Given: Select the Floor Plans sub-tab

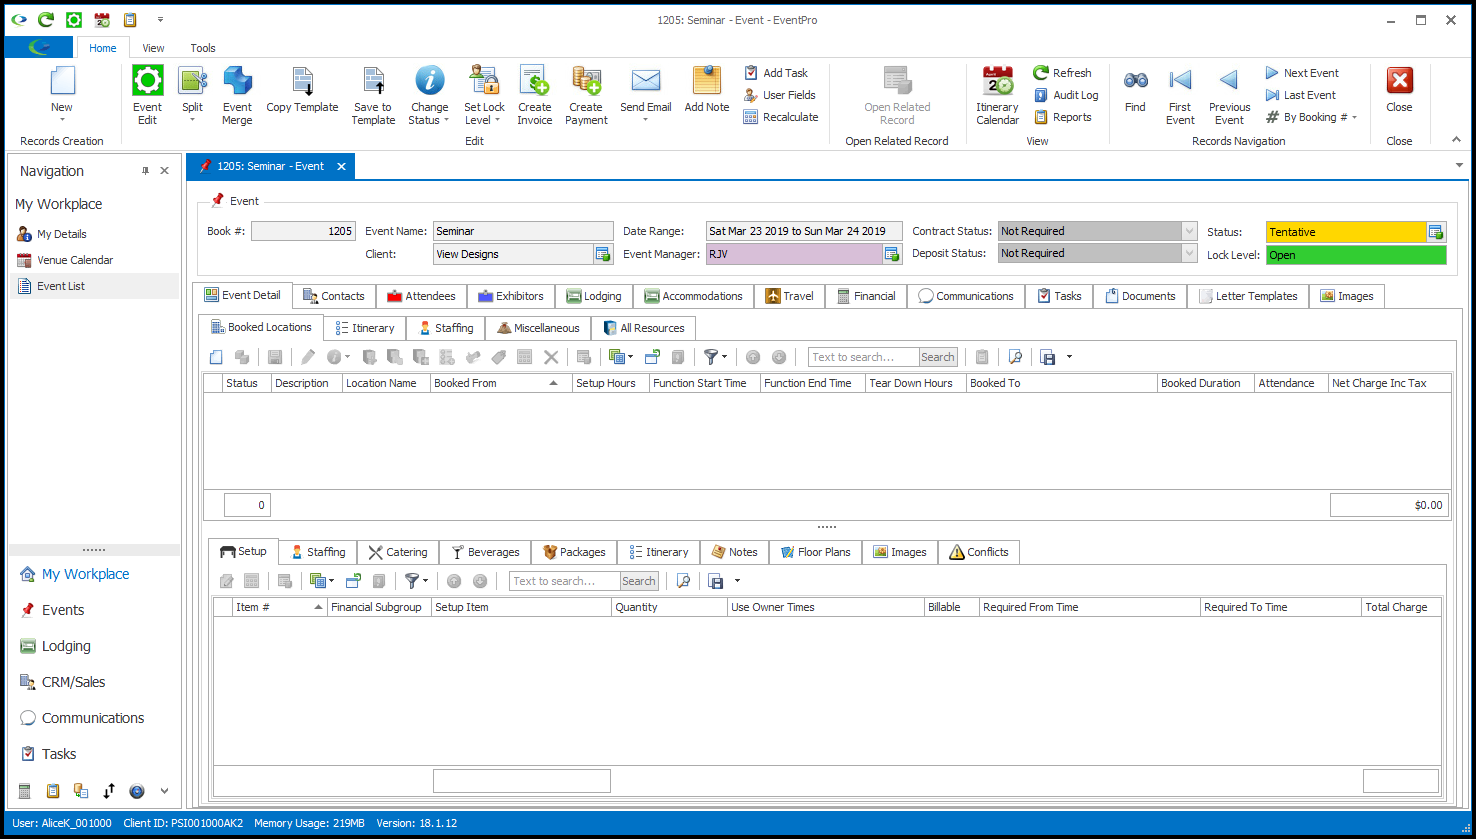Looking at the screenshot, I should click(815, 552).
